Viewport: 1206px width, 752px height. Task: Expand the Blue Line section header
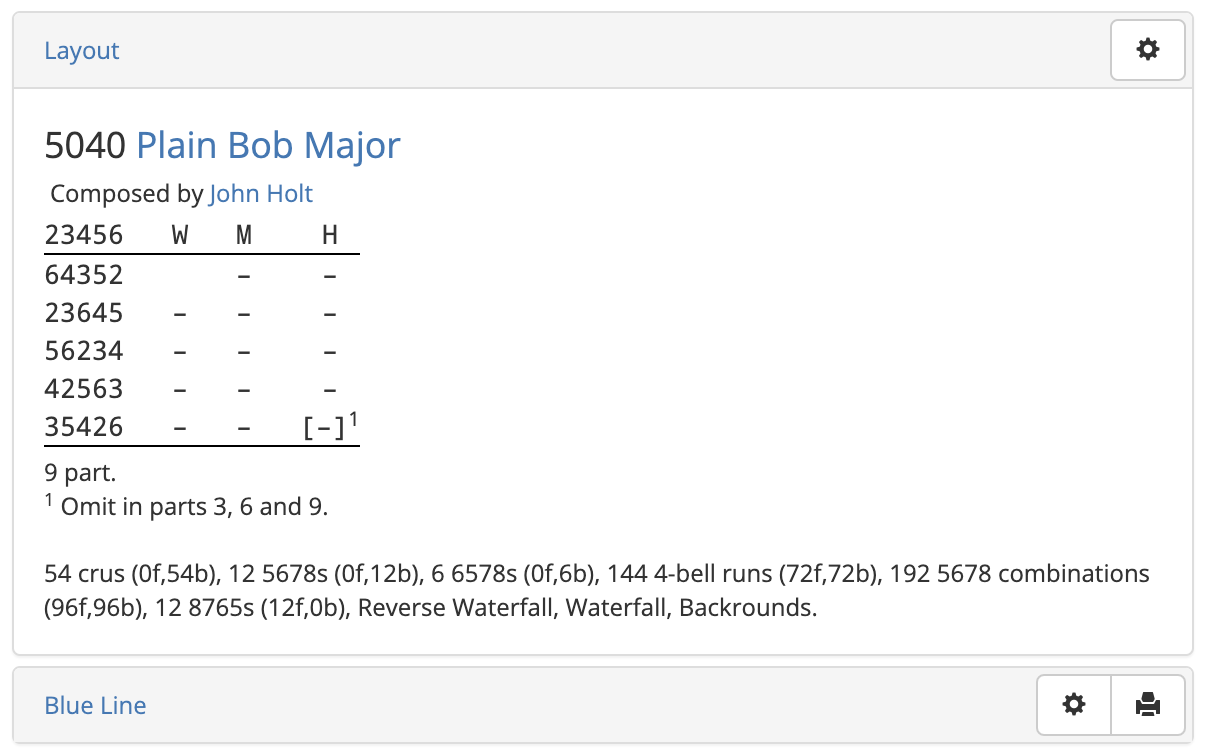click(95, 705)
